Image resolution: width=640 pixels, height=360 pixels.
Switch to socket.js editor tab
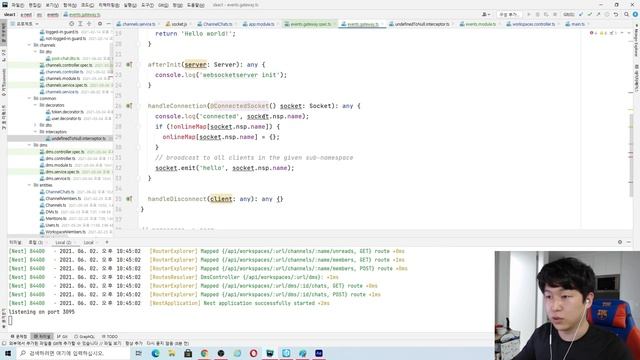click(x=176, y=24)
